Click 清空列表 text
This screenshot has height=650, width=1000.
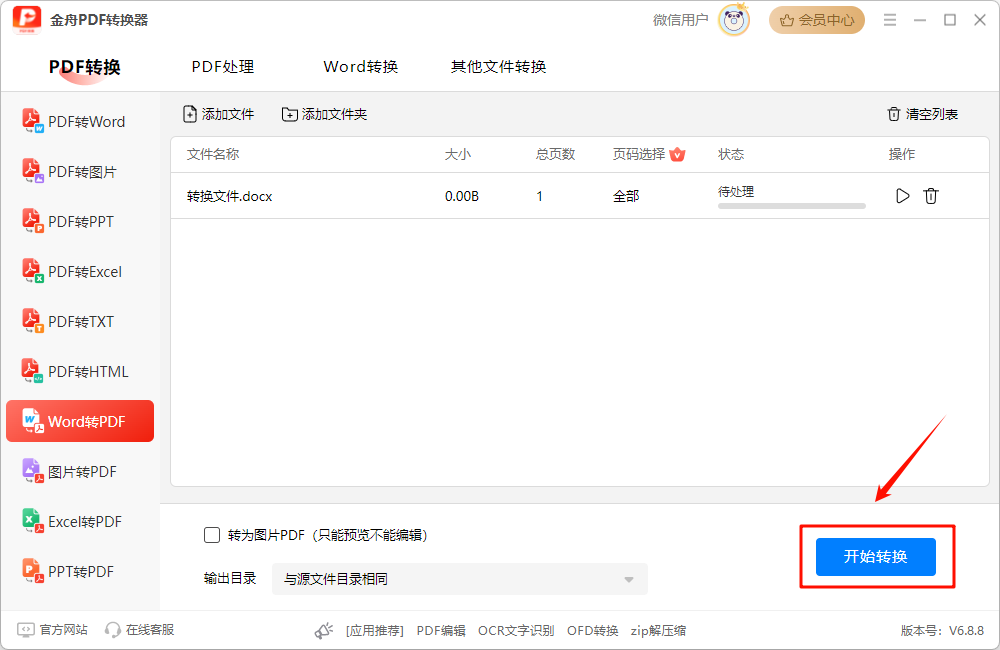pos(932,114)
